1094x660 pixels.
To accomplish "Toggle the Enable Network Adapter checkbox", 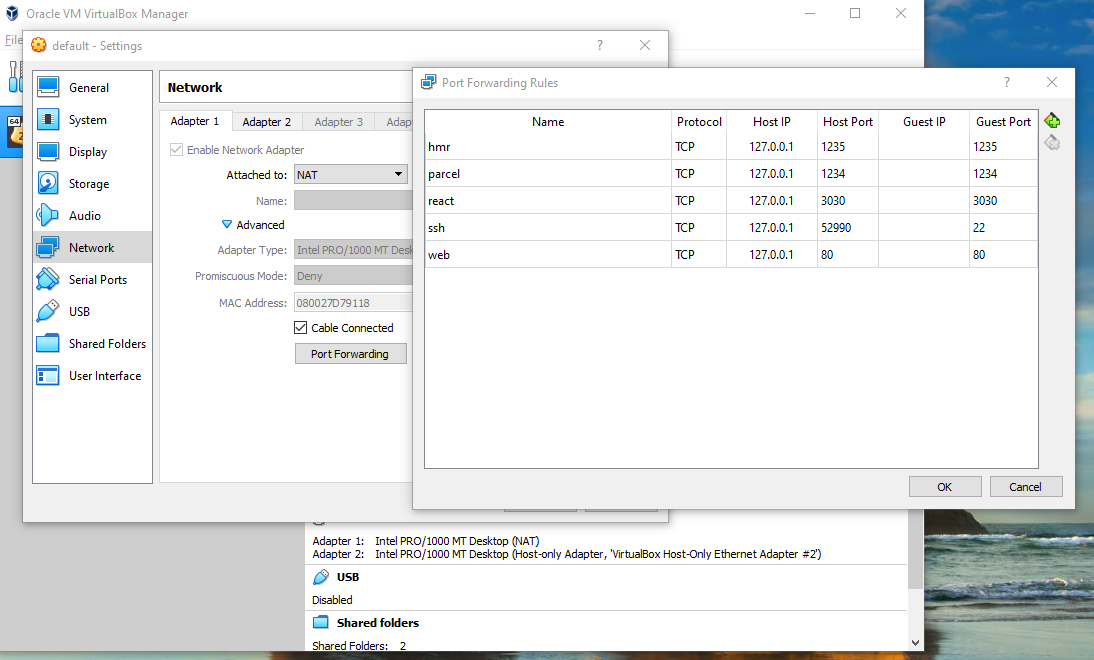I will pyautogui.click(x=177, y=149).
